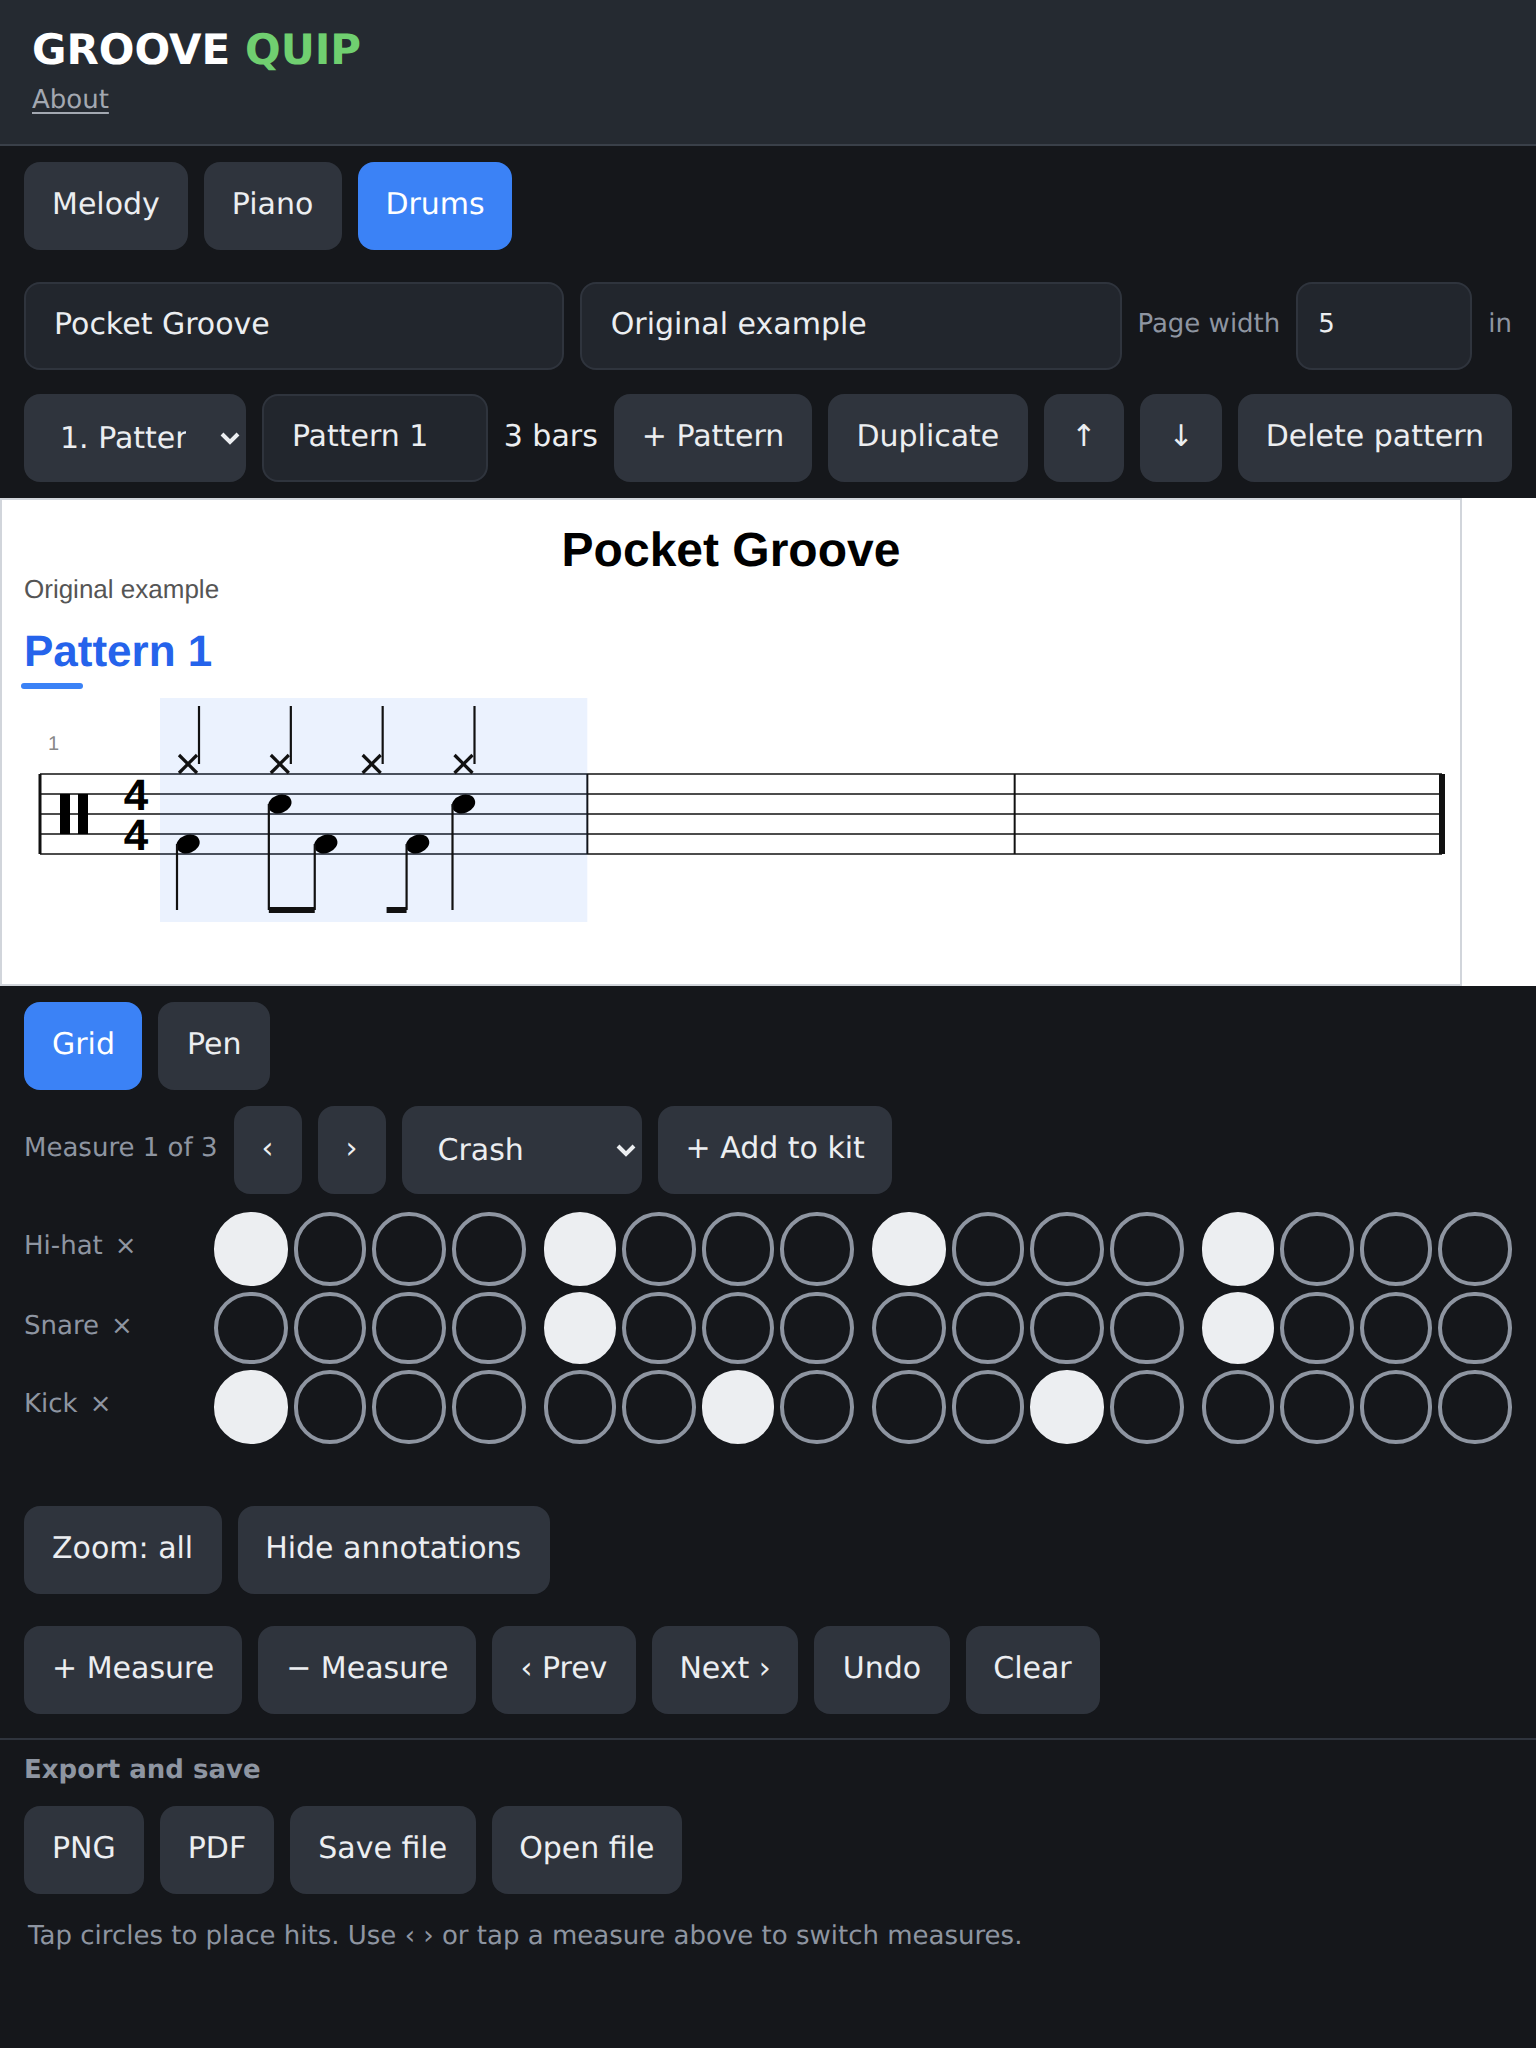Click the Next › button
1536x2048 pixels.
coord(725,1669)
